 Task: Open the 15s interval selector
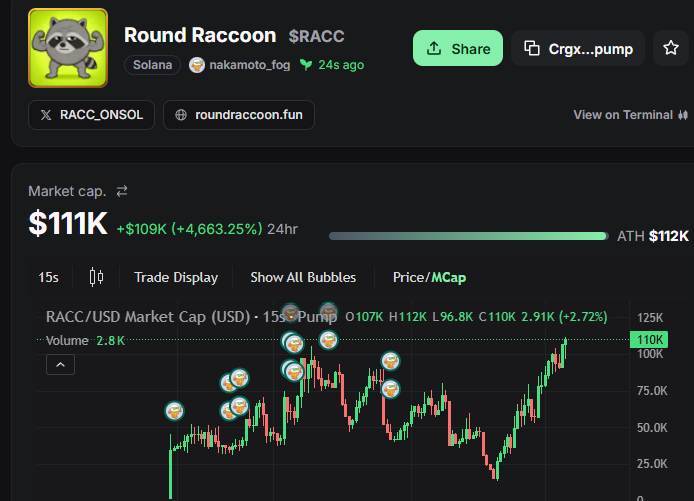tap(49, 277)
